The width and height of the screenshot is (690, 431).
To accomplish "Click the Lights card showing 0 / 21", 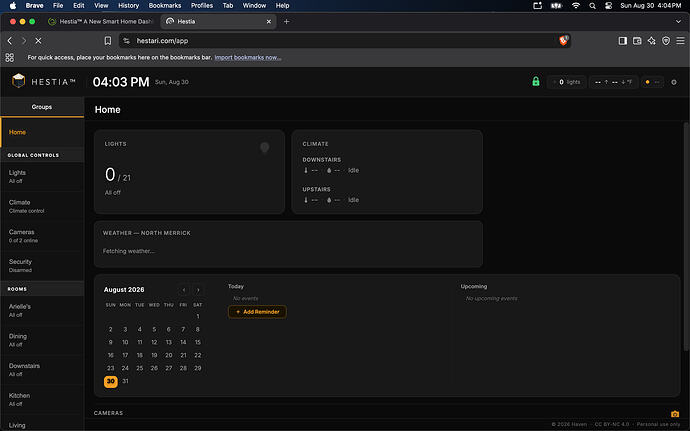I will (x=189, y=172).
